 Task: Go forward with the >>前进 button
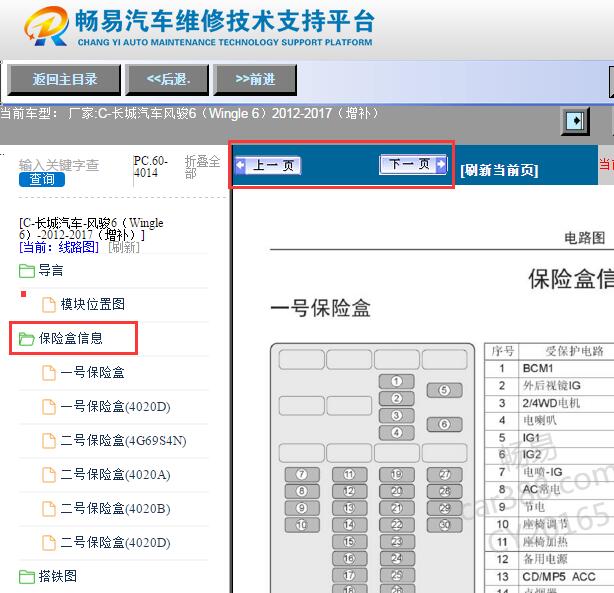pyautogui.click(x=255, y=80)
